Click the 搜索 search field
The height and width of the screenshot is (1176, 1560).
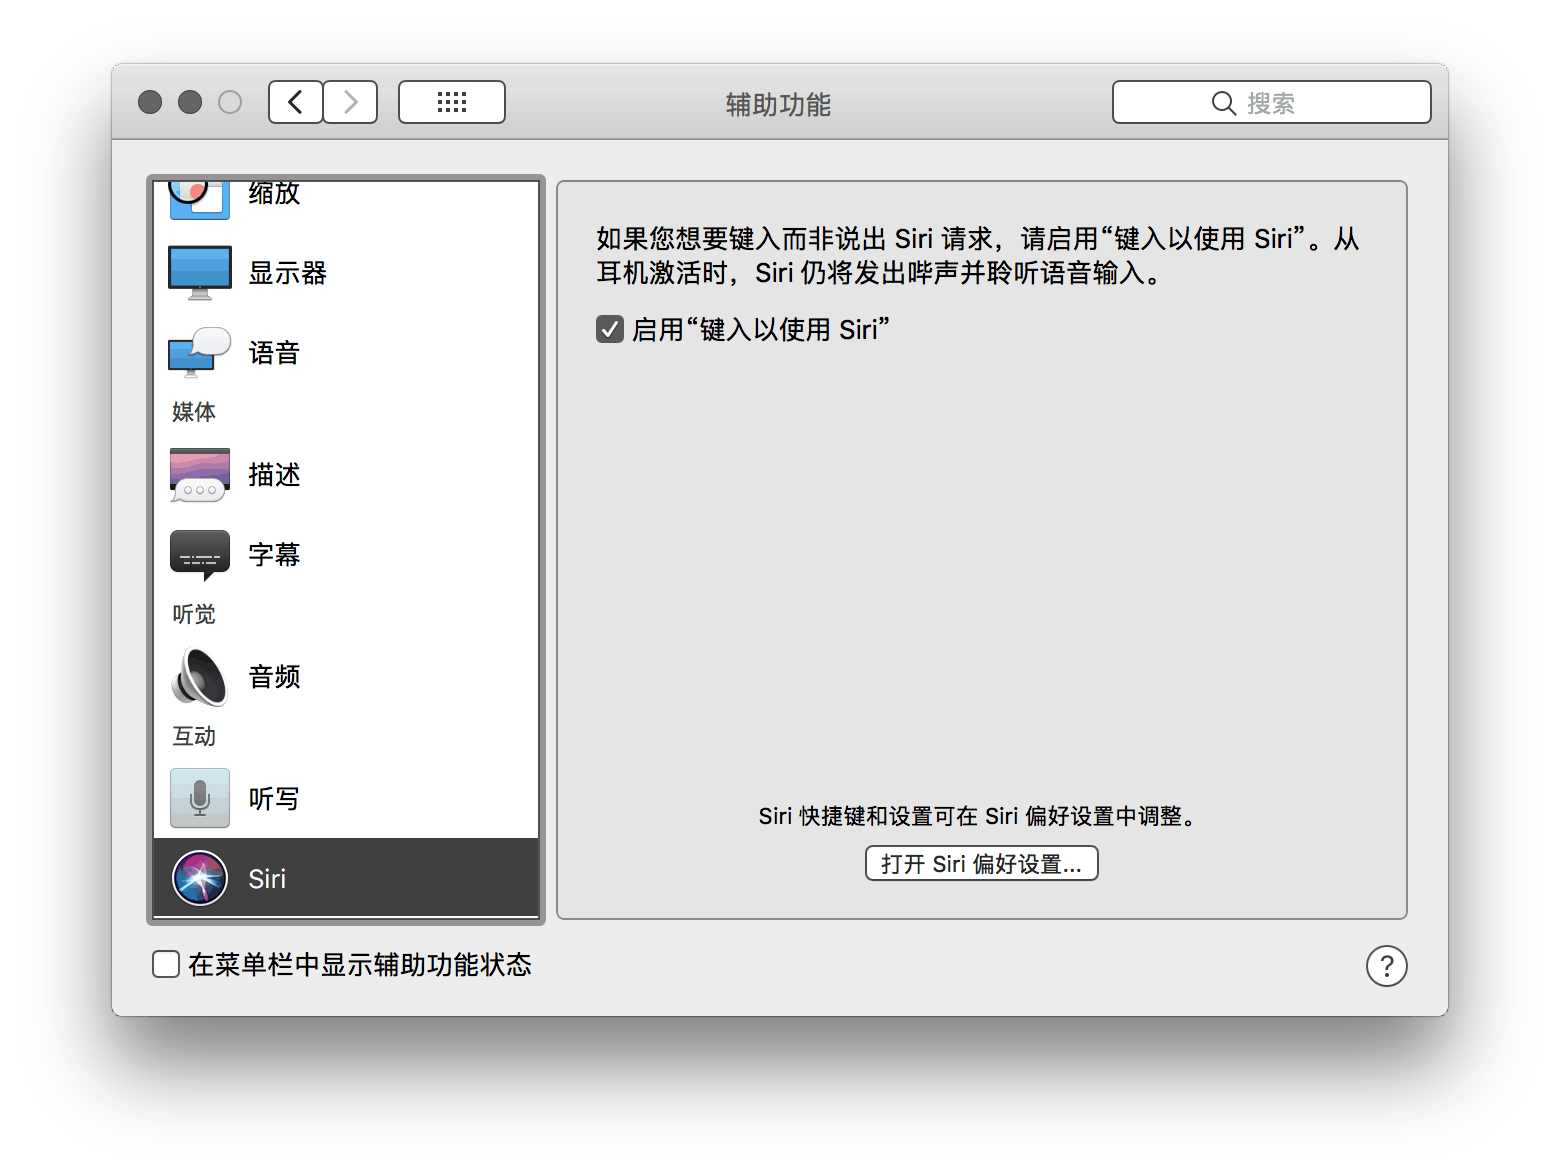[1271, 103]
